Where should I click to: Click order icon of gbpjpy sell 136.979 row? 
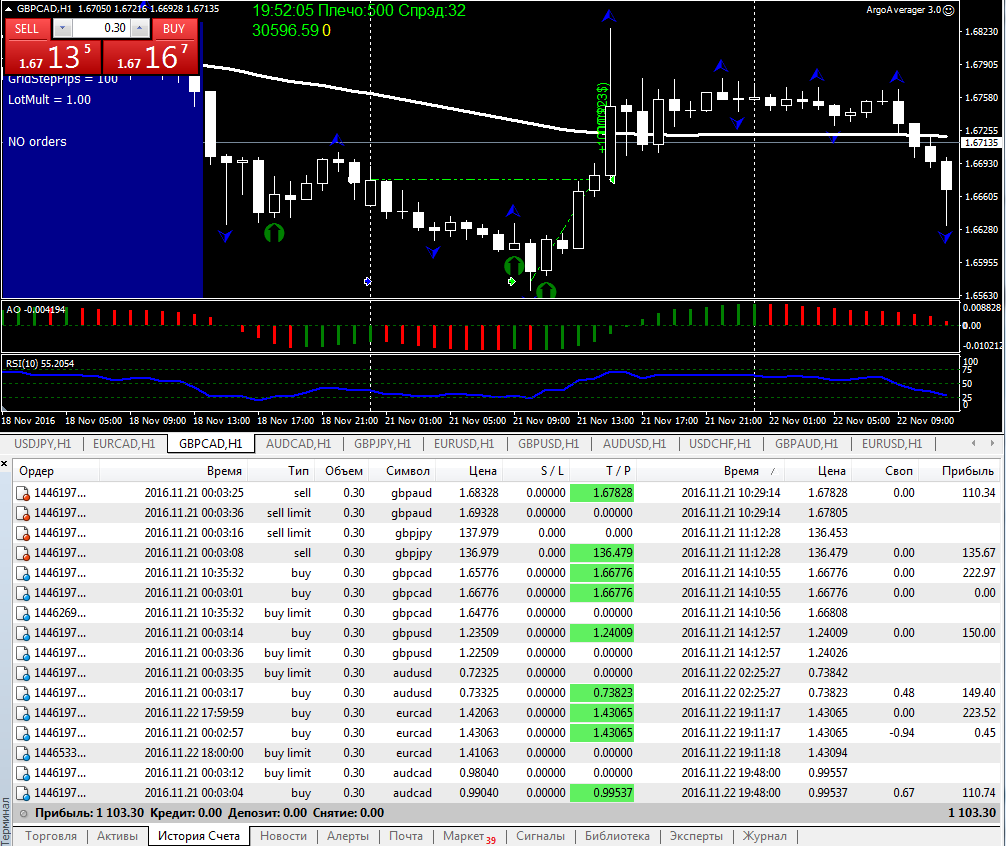coord(22,554)
